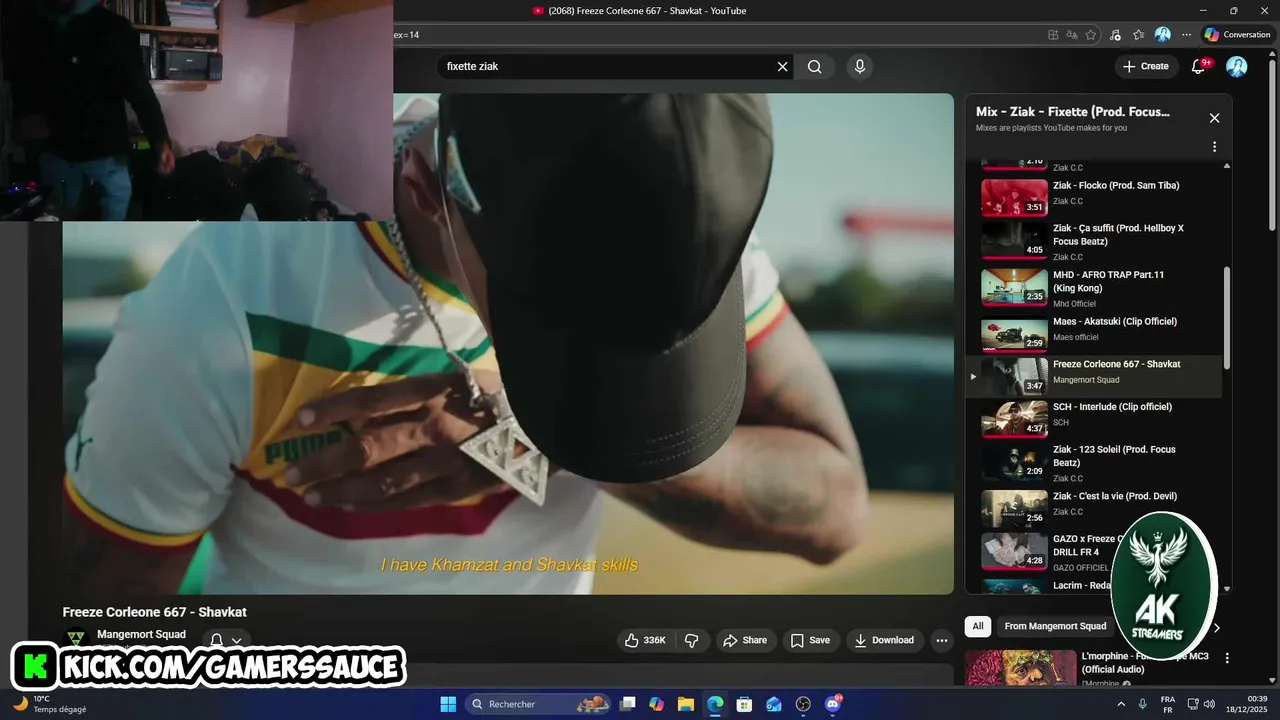This screenshot has height=720, width=1280.
Task: Open YouTube notifications bell
Action: 1199,66
